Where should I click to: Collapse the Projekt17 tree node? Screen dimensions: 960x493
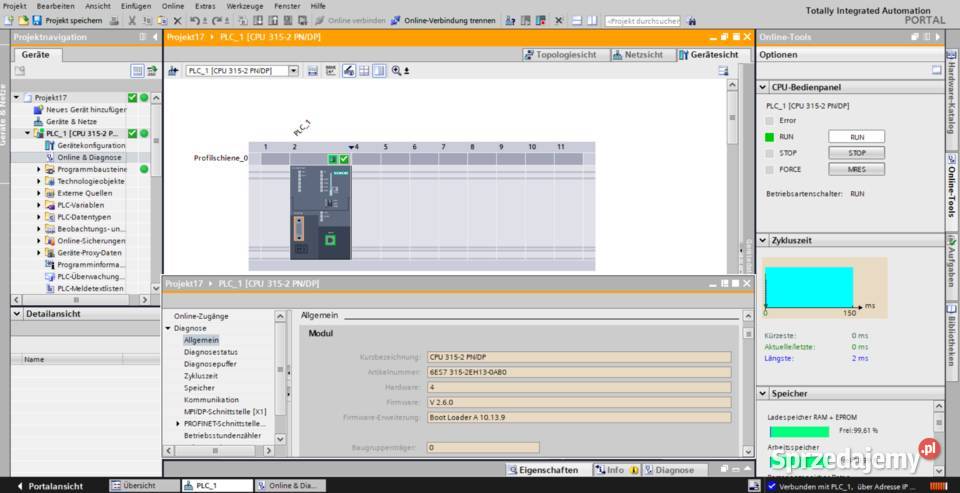(x=17, y=97)
